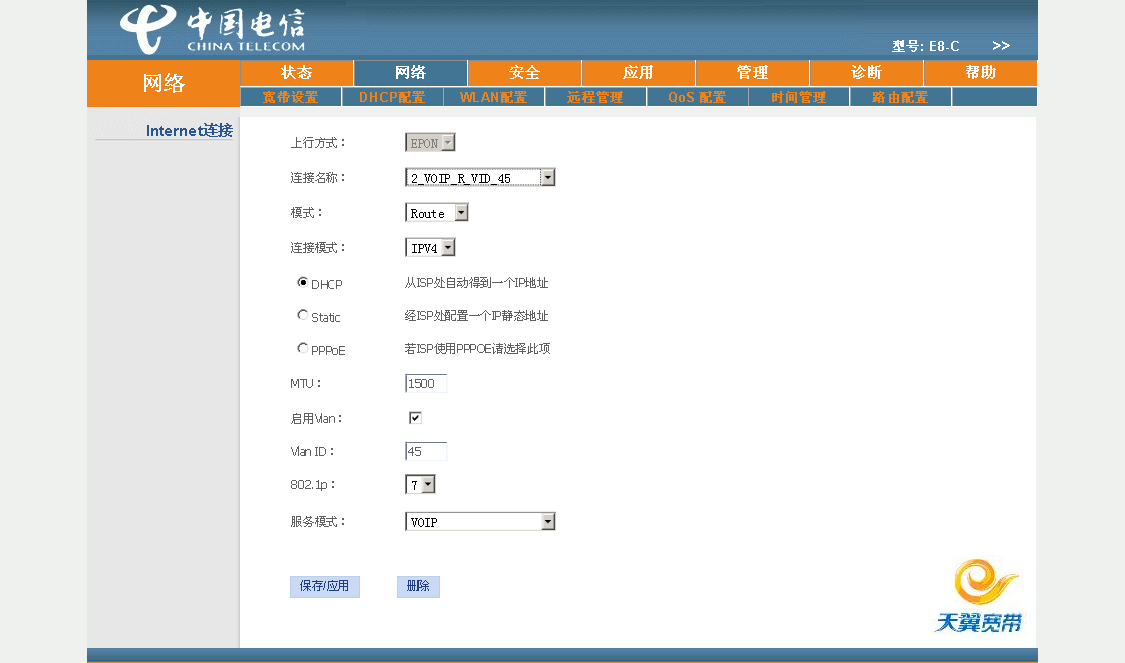This screenshot has width=1125, height=663.
Task: Click the 删除 button
Action: (x=418, y=586)
